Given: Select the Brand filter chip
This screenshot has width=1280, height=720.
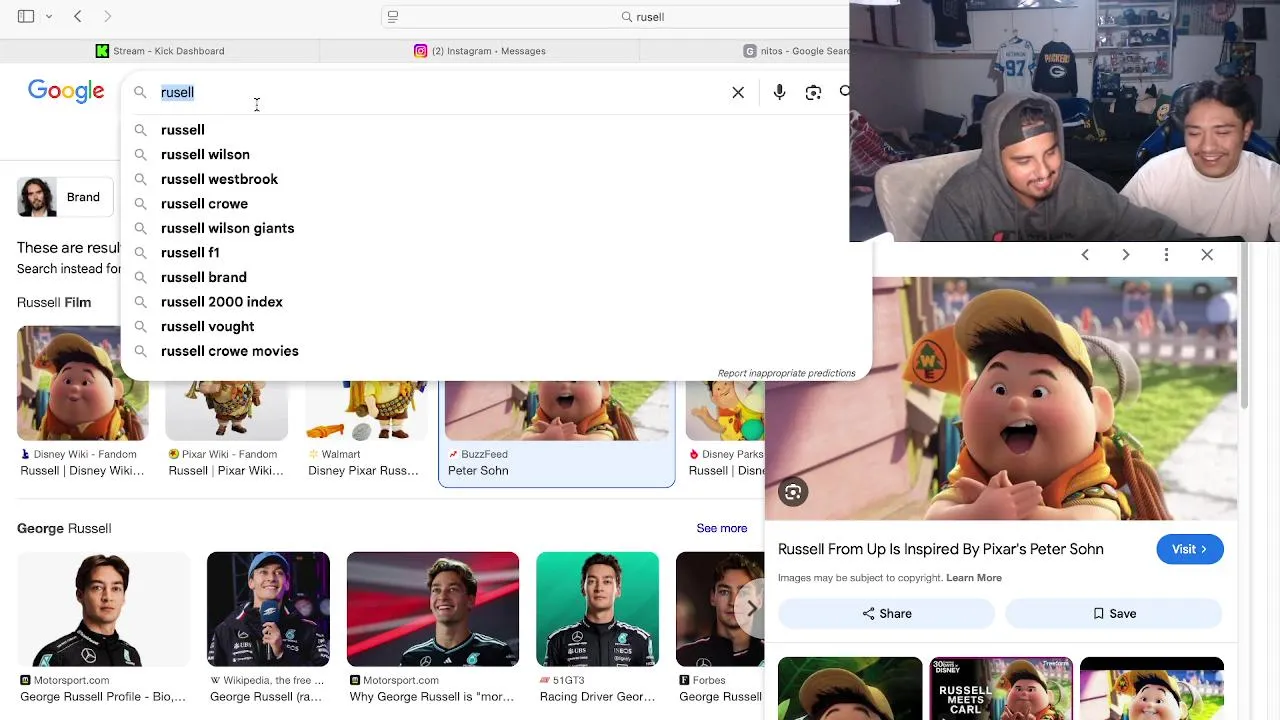Looking at the screenshot, I should coord(65,197).
